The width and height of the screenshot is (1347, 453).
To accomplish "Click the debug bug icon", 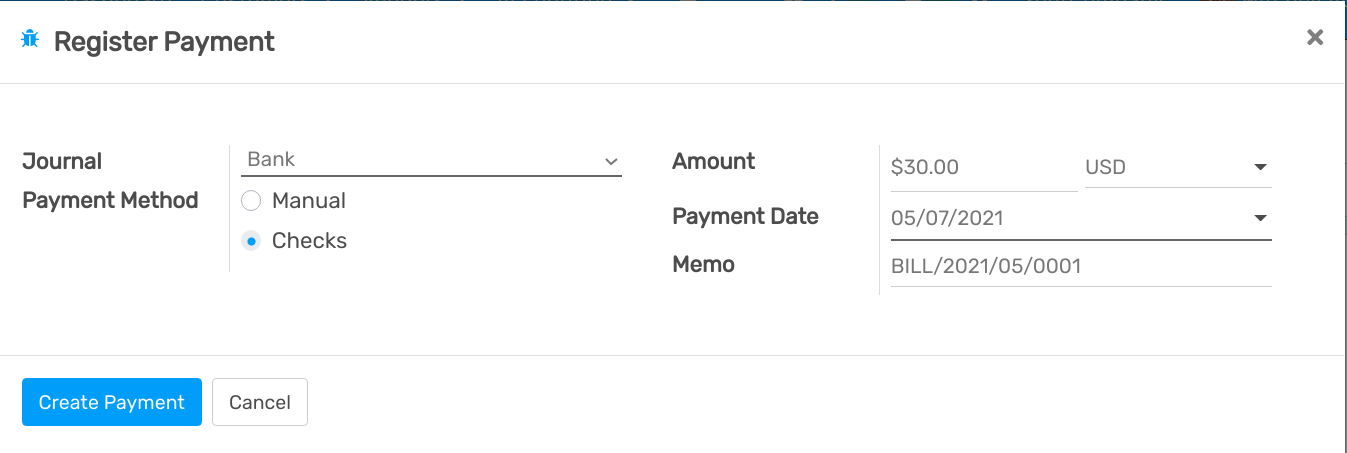I will [30, 40].
